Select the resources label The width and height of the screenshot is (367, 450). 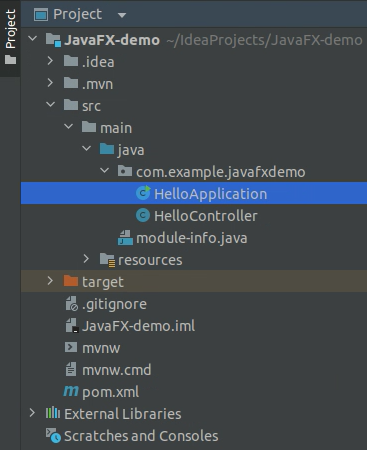150,260
